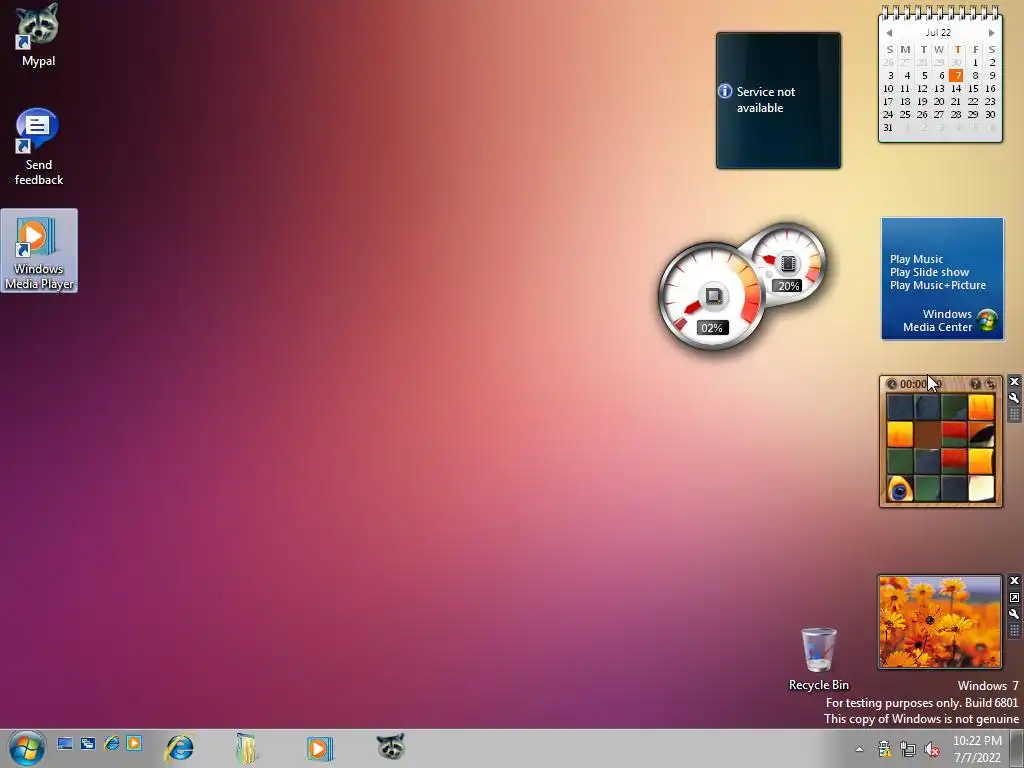Select date 25 in the calendar gadget
Screen dimensions: 1024x768
905,115
